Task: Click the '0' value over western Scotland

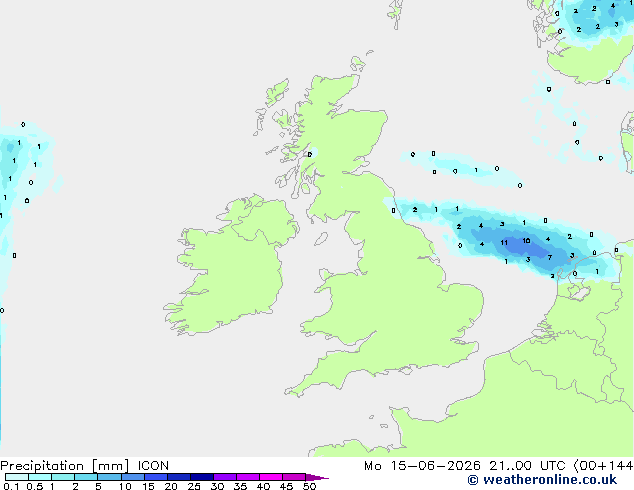Action: [x=310, y=154]
